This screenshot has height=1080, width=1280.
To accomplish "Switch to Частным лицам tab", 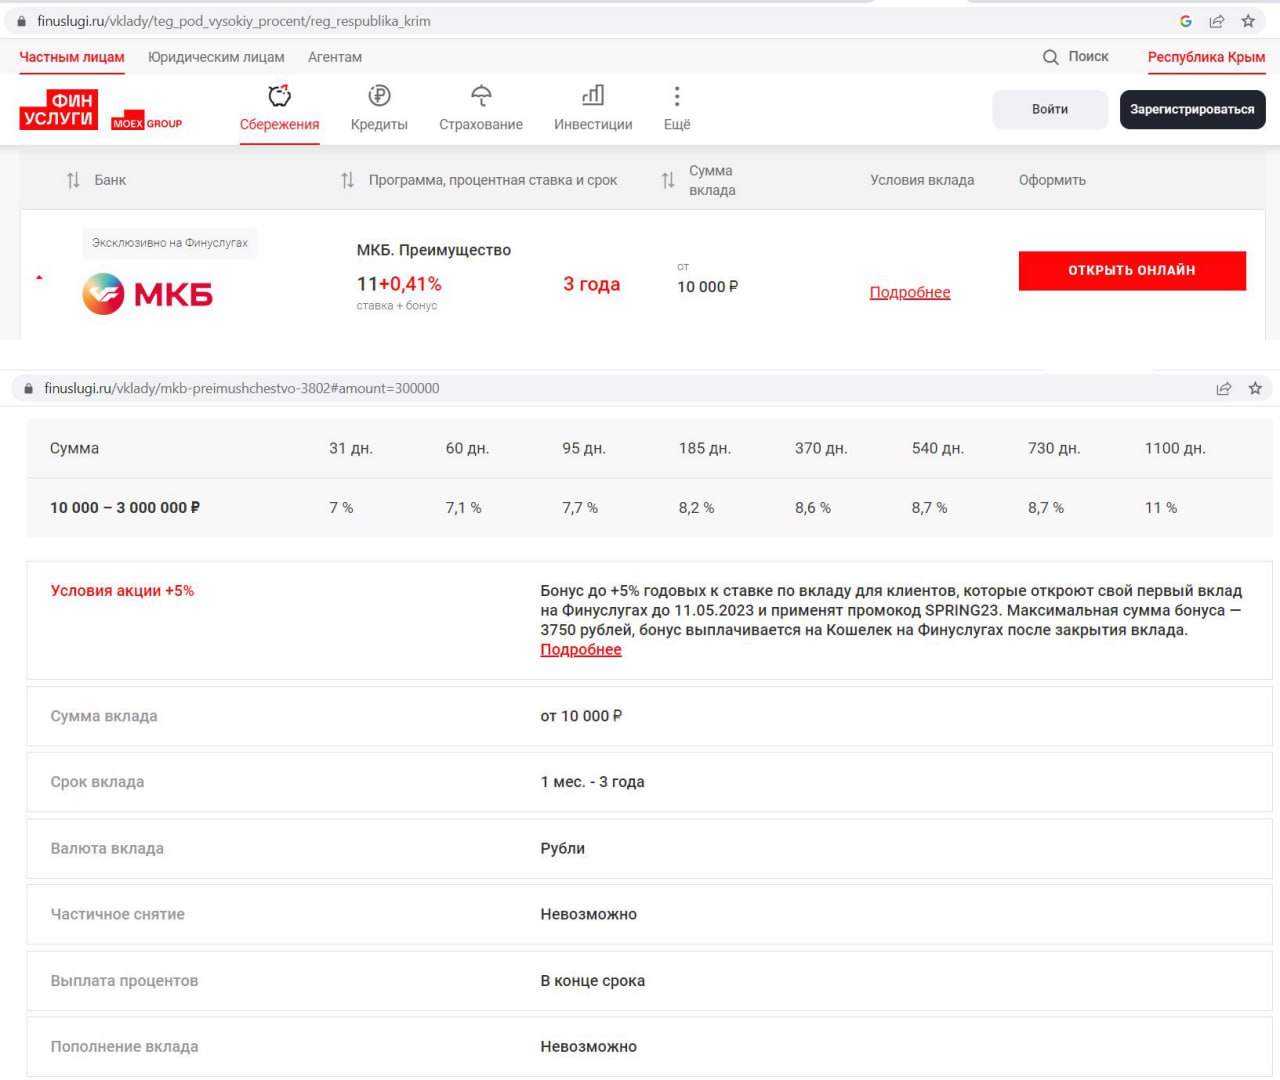I will click(x=72, y=57).
